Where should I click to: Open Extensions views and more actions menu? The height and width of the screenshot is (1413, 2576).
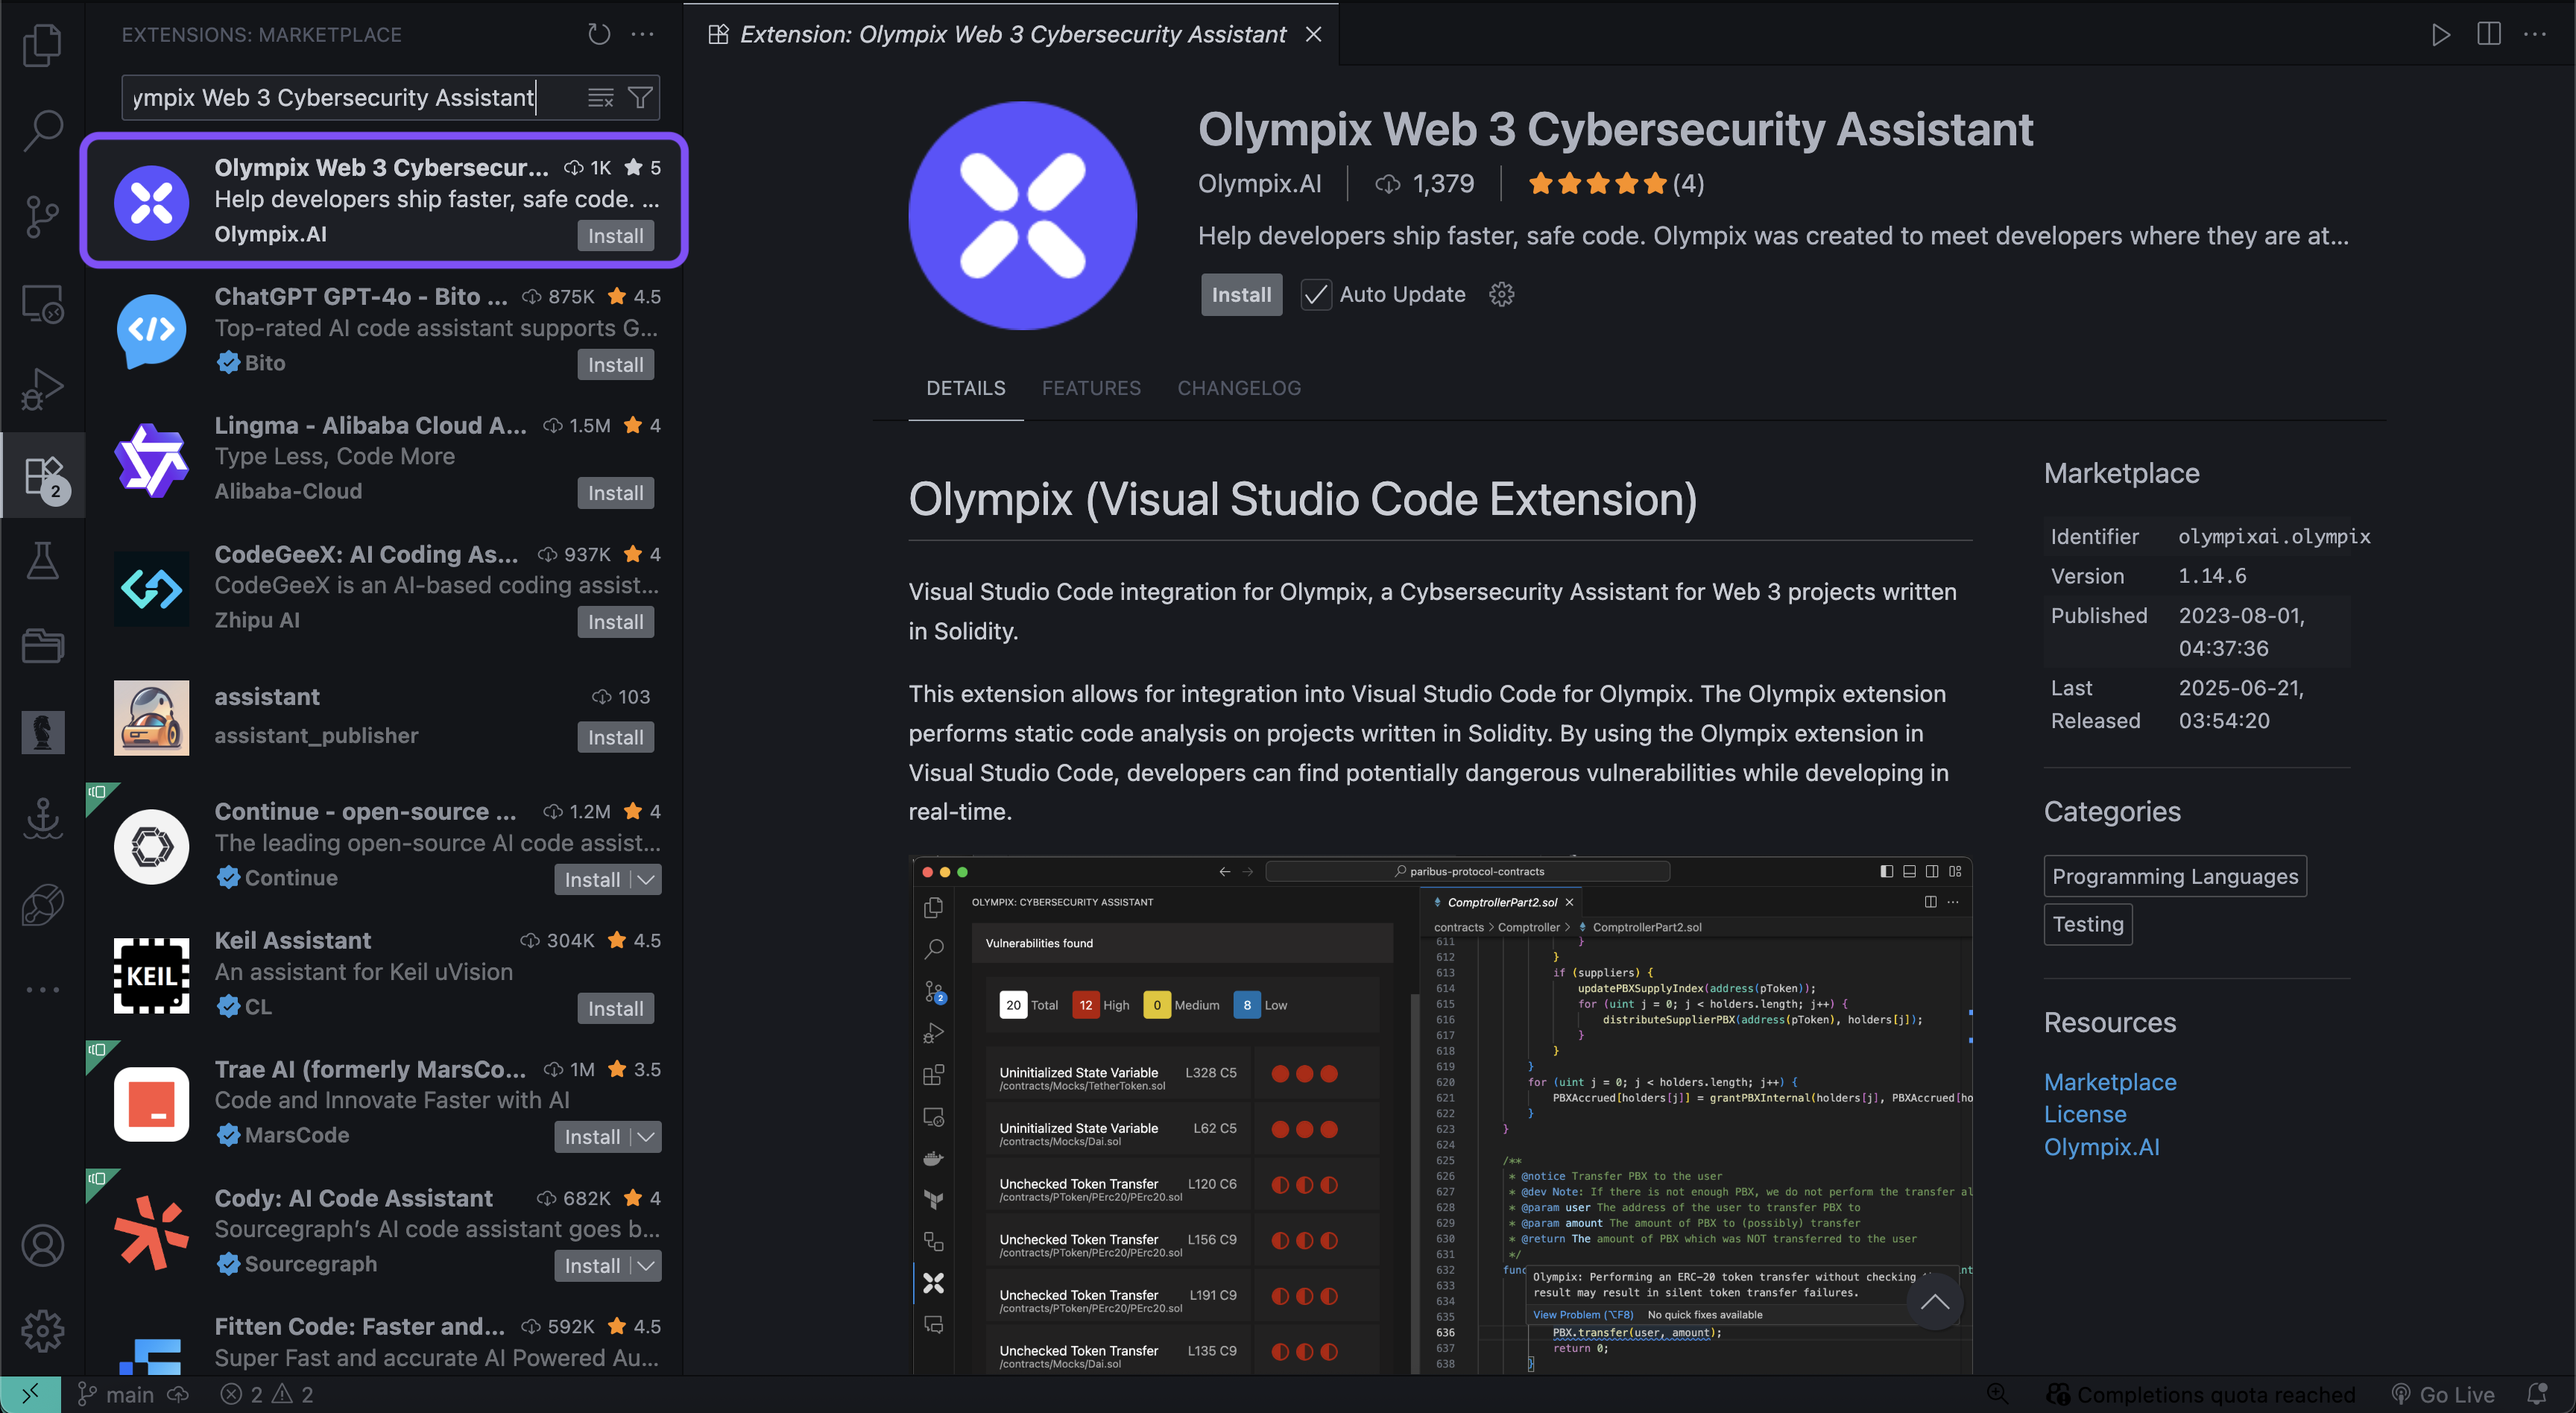642,34
